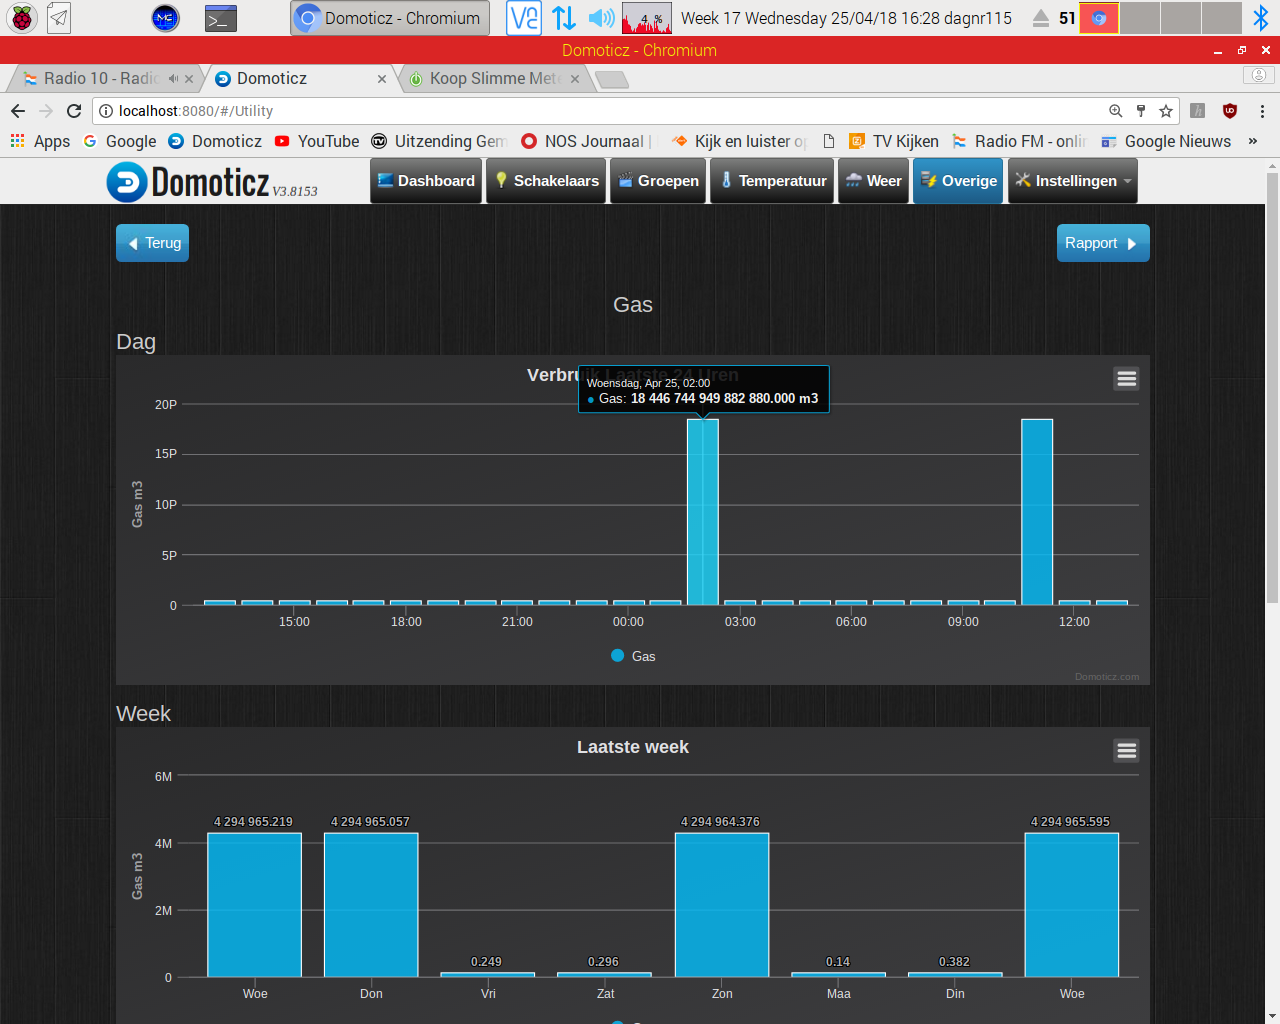The width and height of the screenshot is (1280, 1024).
Task: Open the Dag chart hamburger menu
Action: pyautogui.click(x=1127, y=379)
